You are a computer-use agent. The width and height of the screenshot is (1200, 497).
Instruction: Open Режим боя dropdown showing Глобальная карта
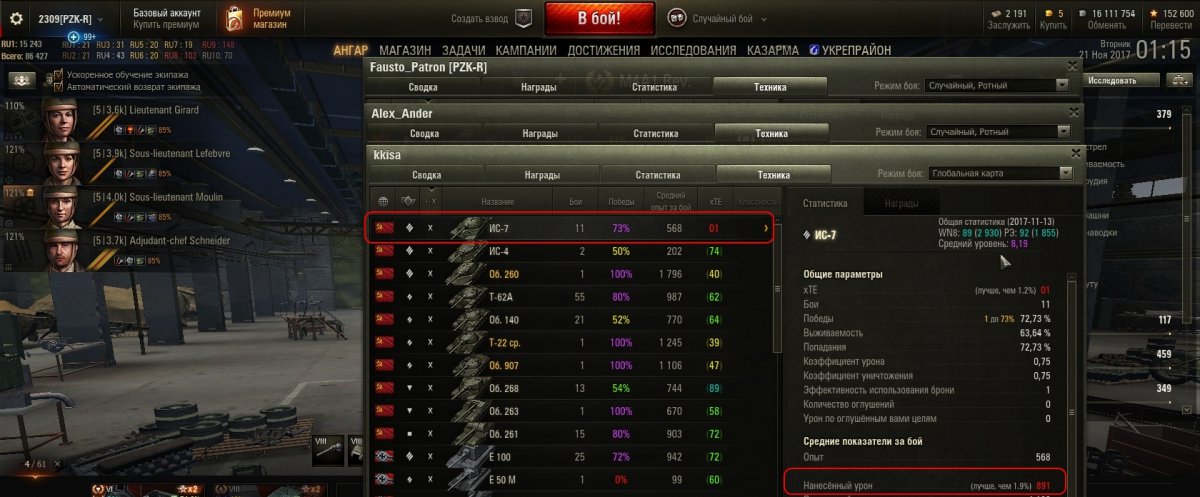[1000, 173]
